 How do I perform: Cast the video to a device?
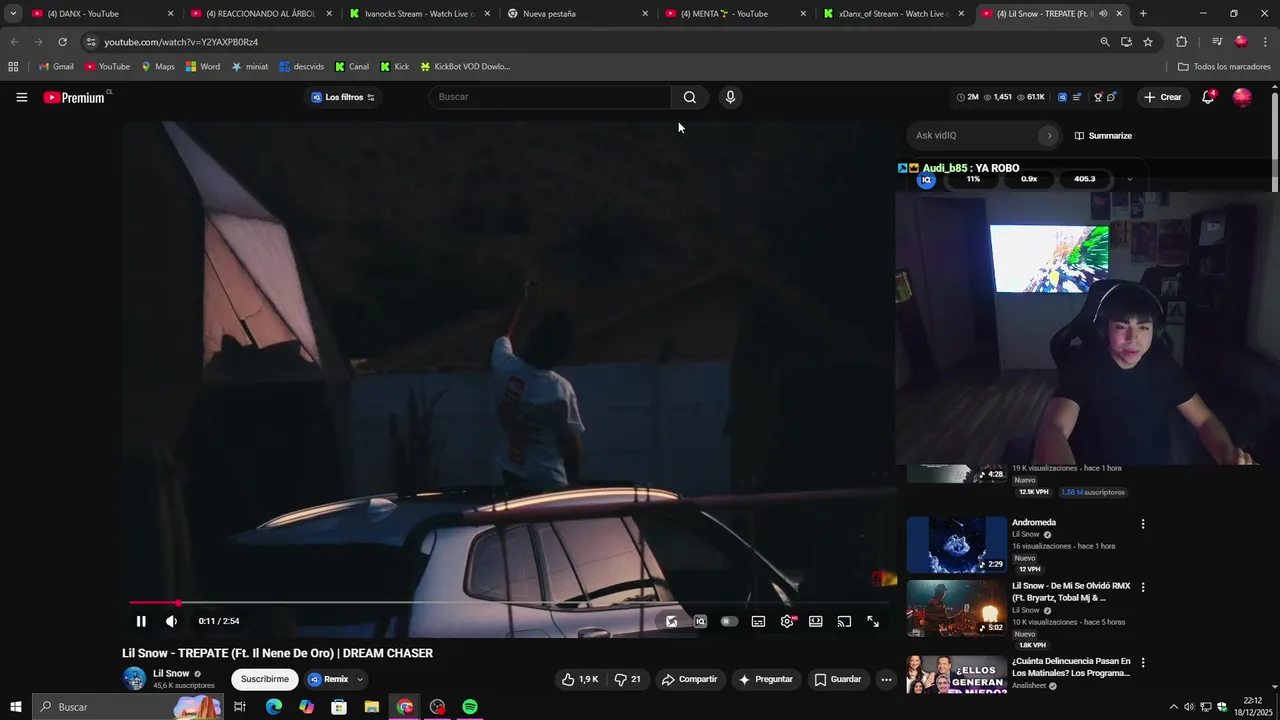844,621
